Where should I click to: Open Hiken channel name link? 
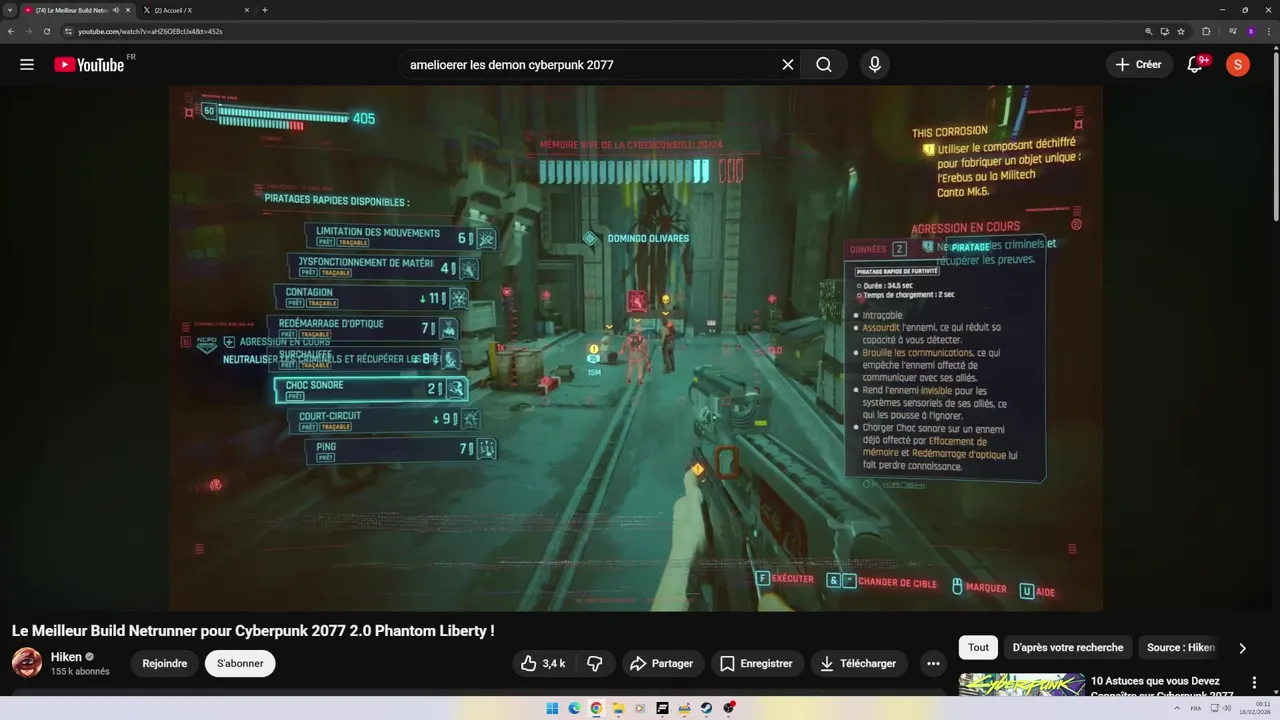pyautogui.click(x=66, y=657)
